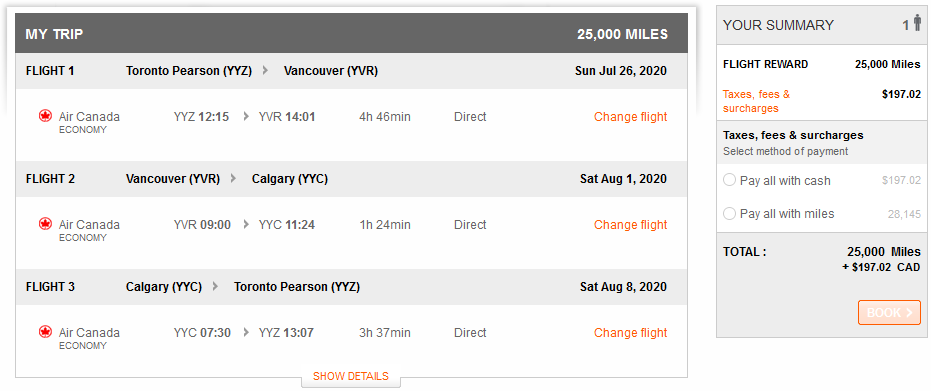
Task: Click the Book button
Action: tap(889, 313)
